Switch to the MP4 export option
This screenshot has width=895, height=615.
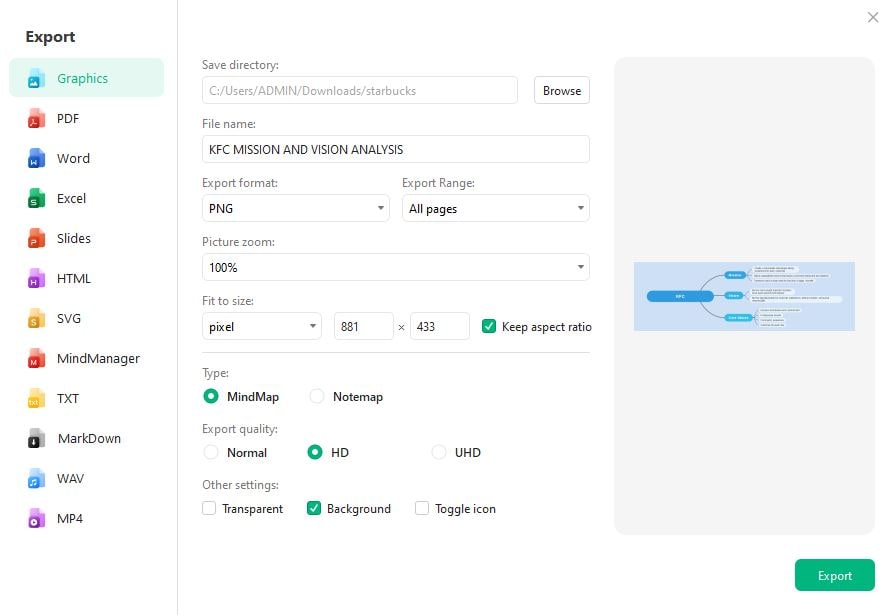[86, 518]
